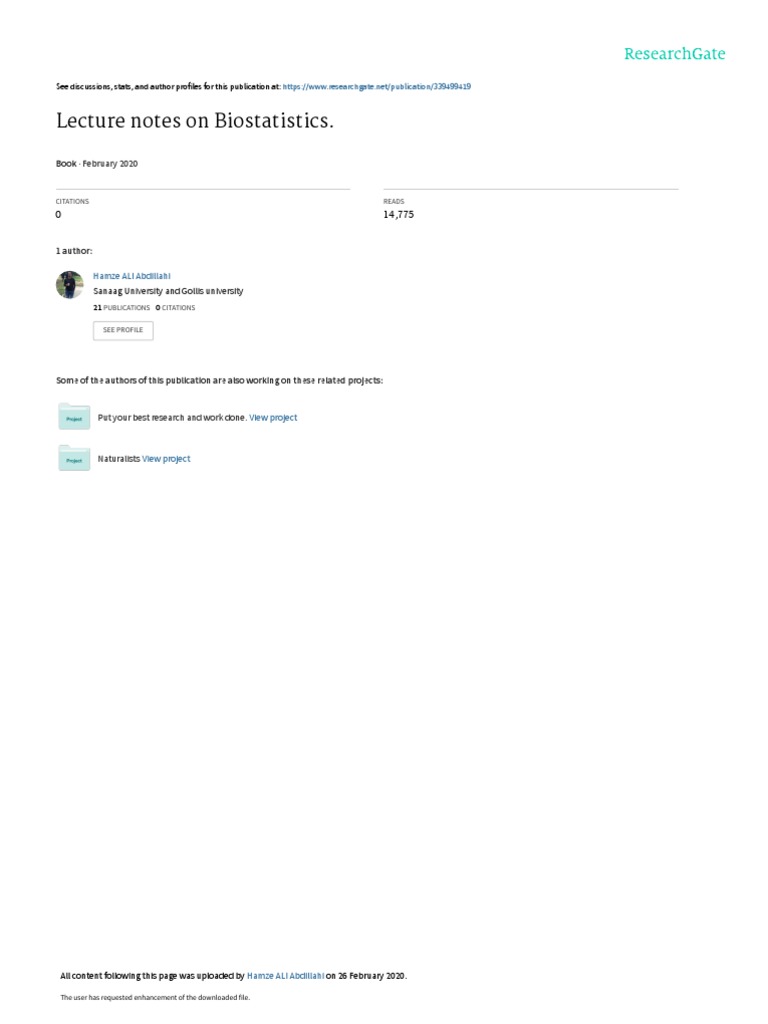The image size is (768, 1024).
Task: Open Hamze ALI Abdillahi author name link
Action: click(x=131, y=276)
